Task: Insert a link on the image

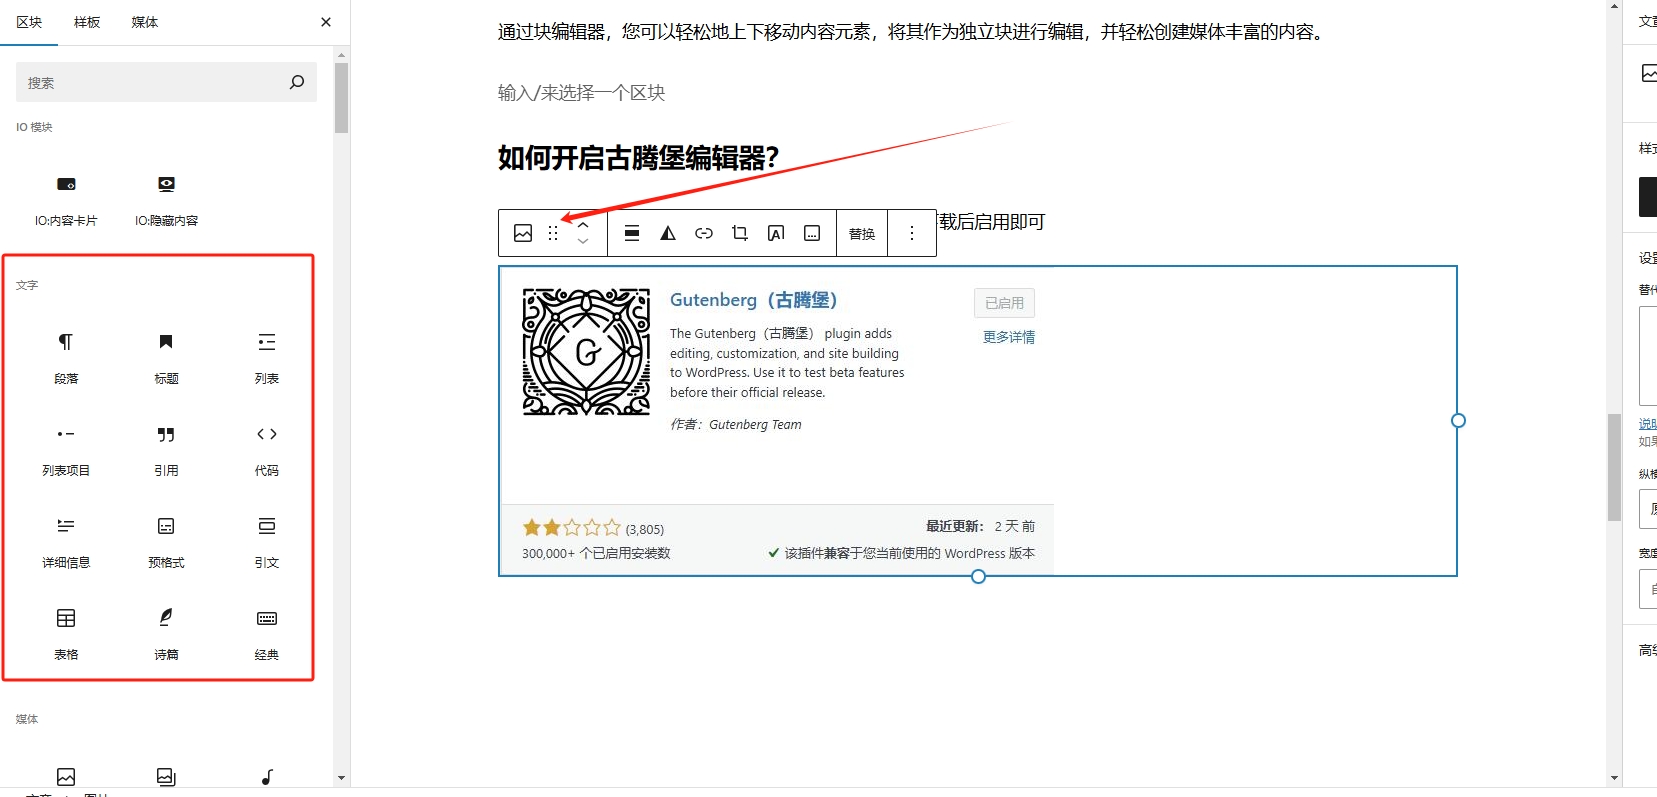Action: (x=704, y=233)
